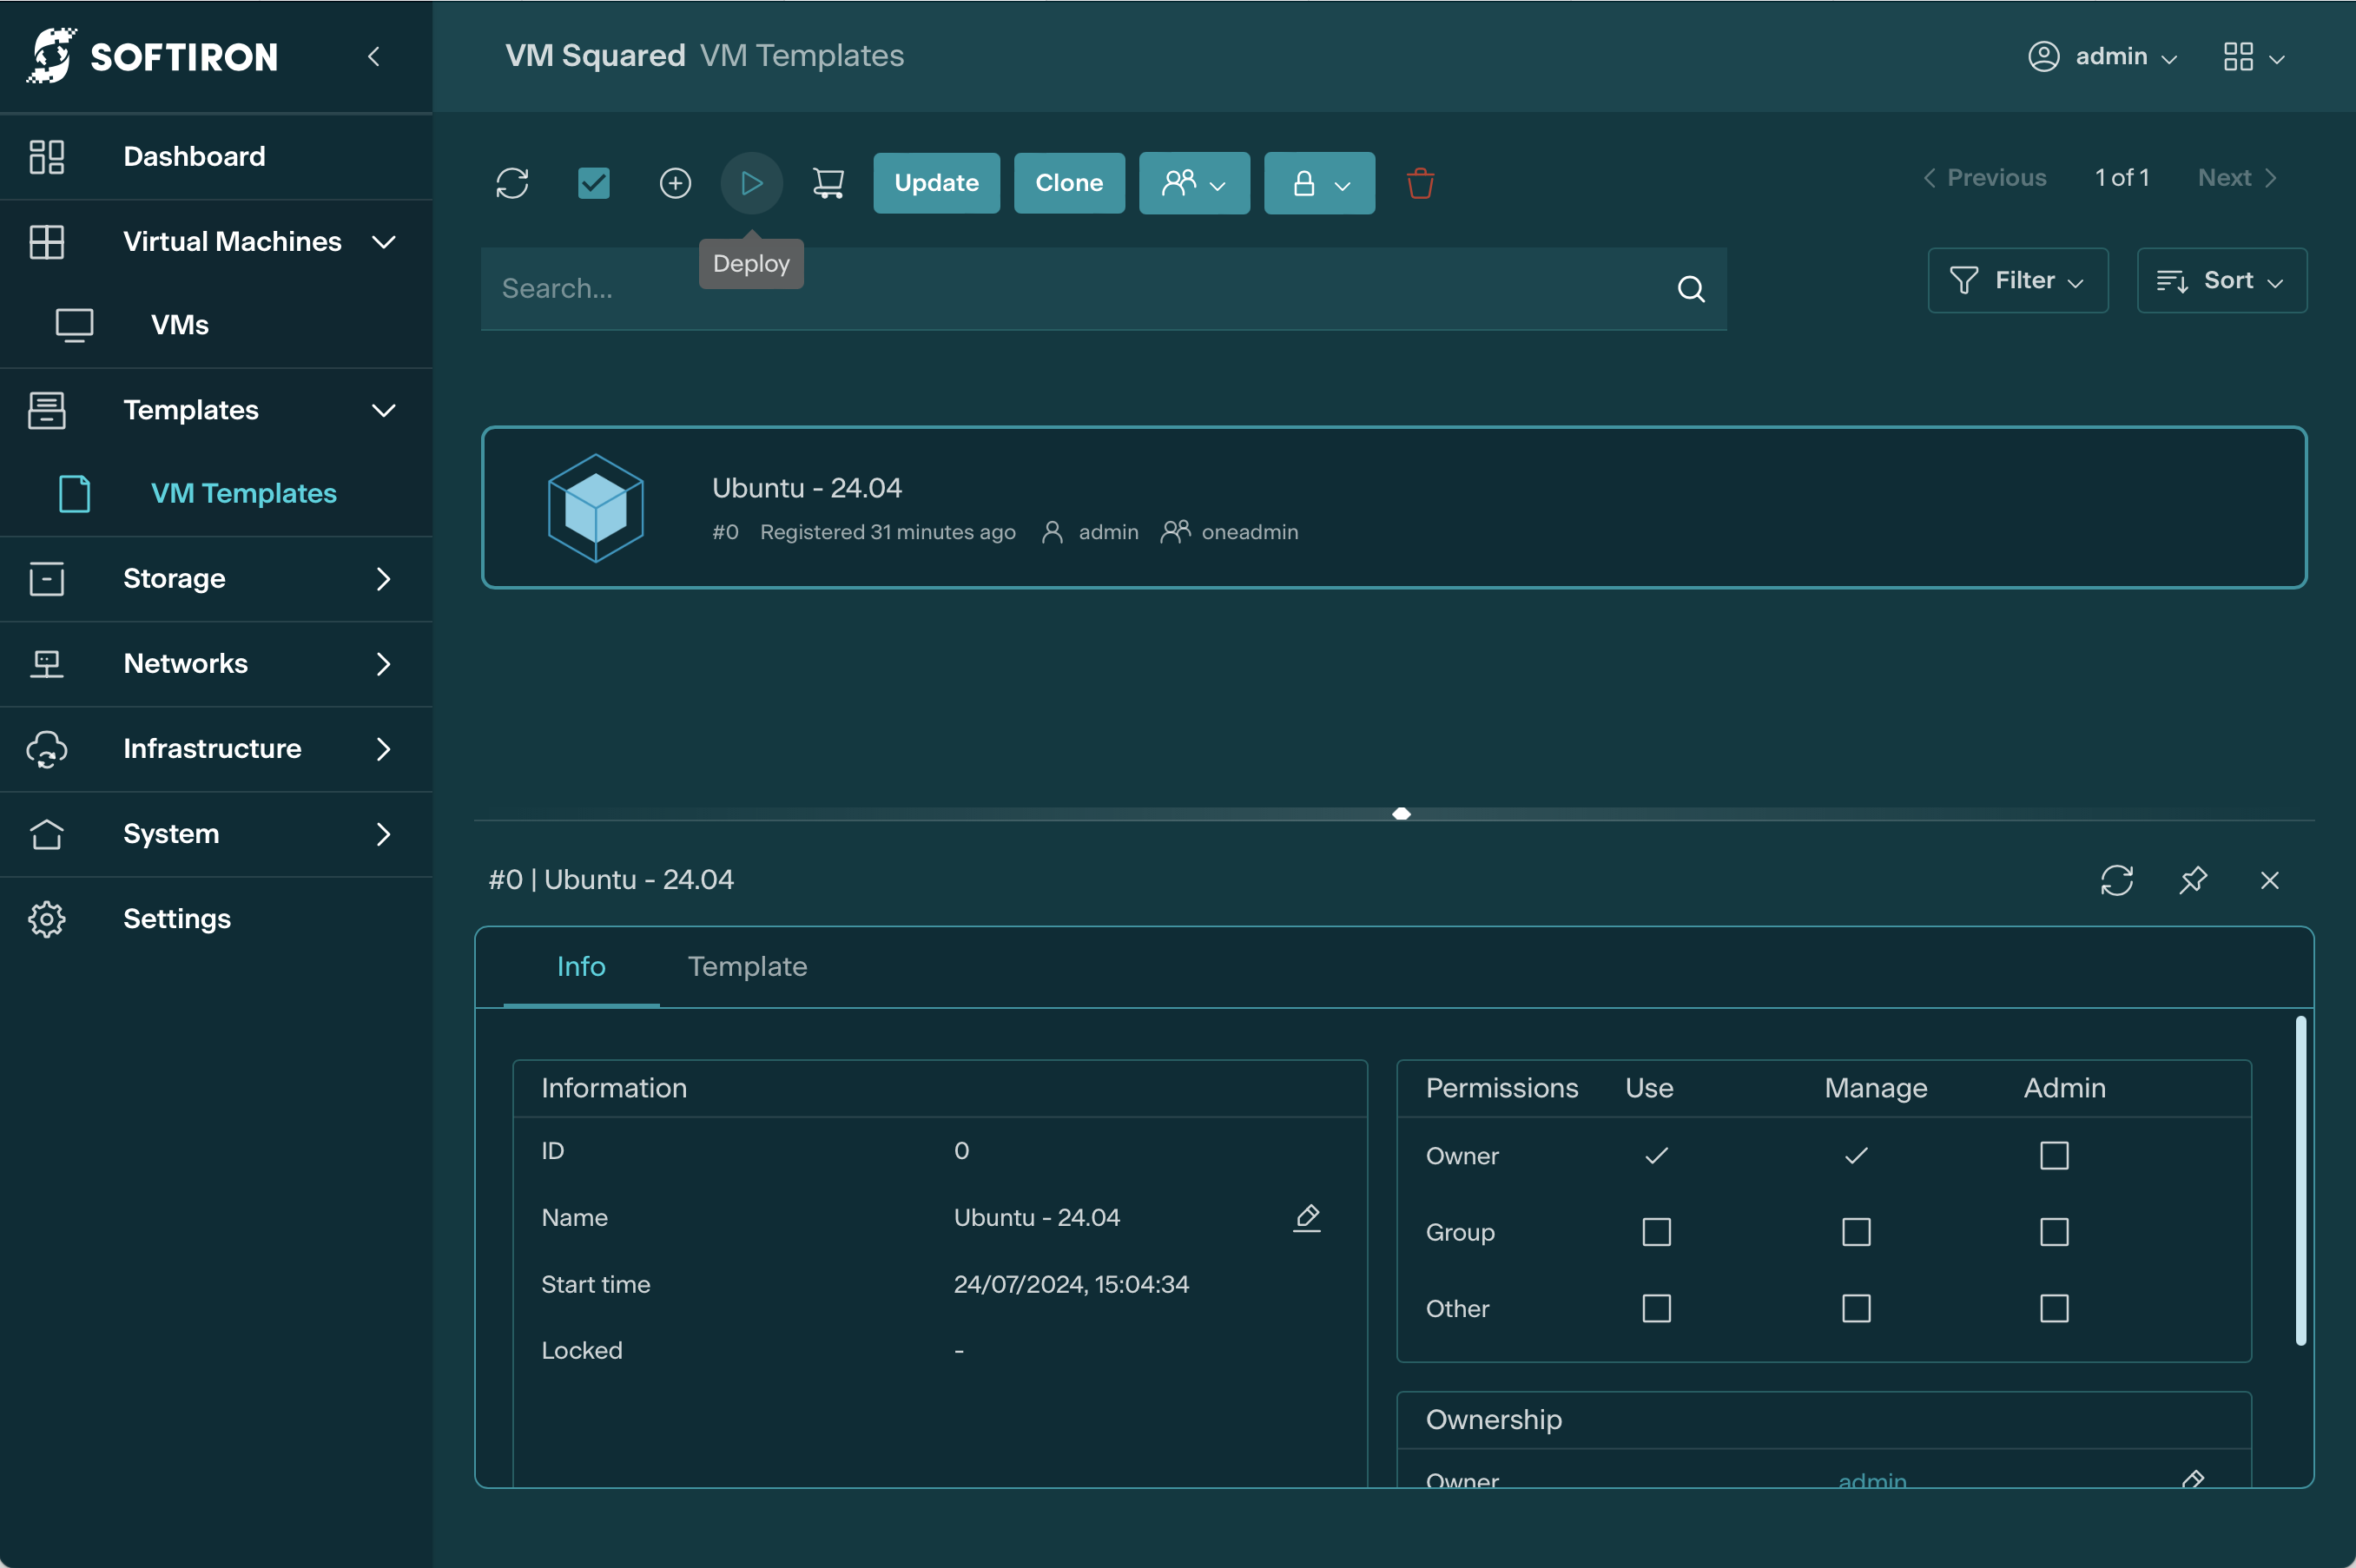This screenshot has height=1568, width=2356.
Task: Enable Admin permission for Owner
Action: (x=2054, y=1156)
